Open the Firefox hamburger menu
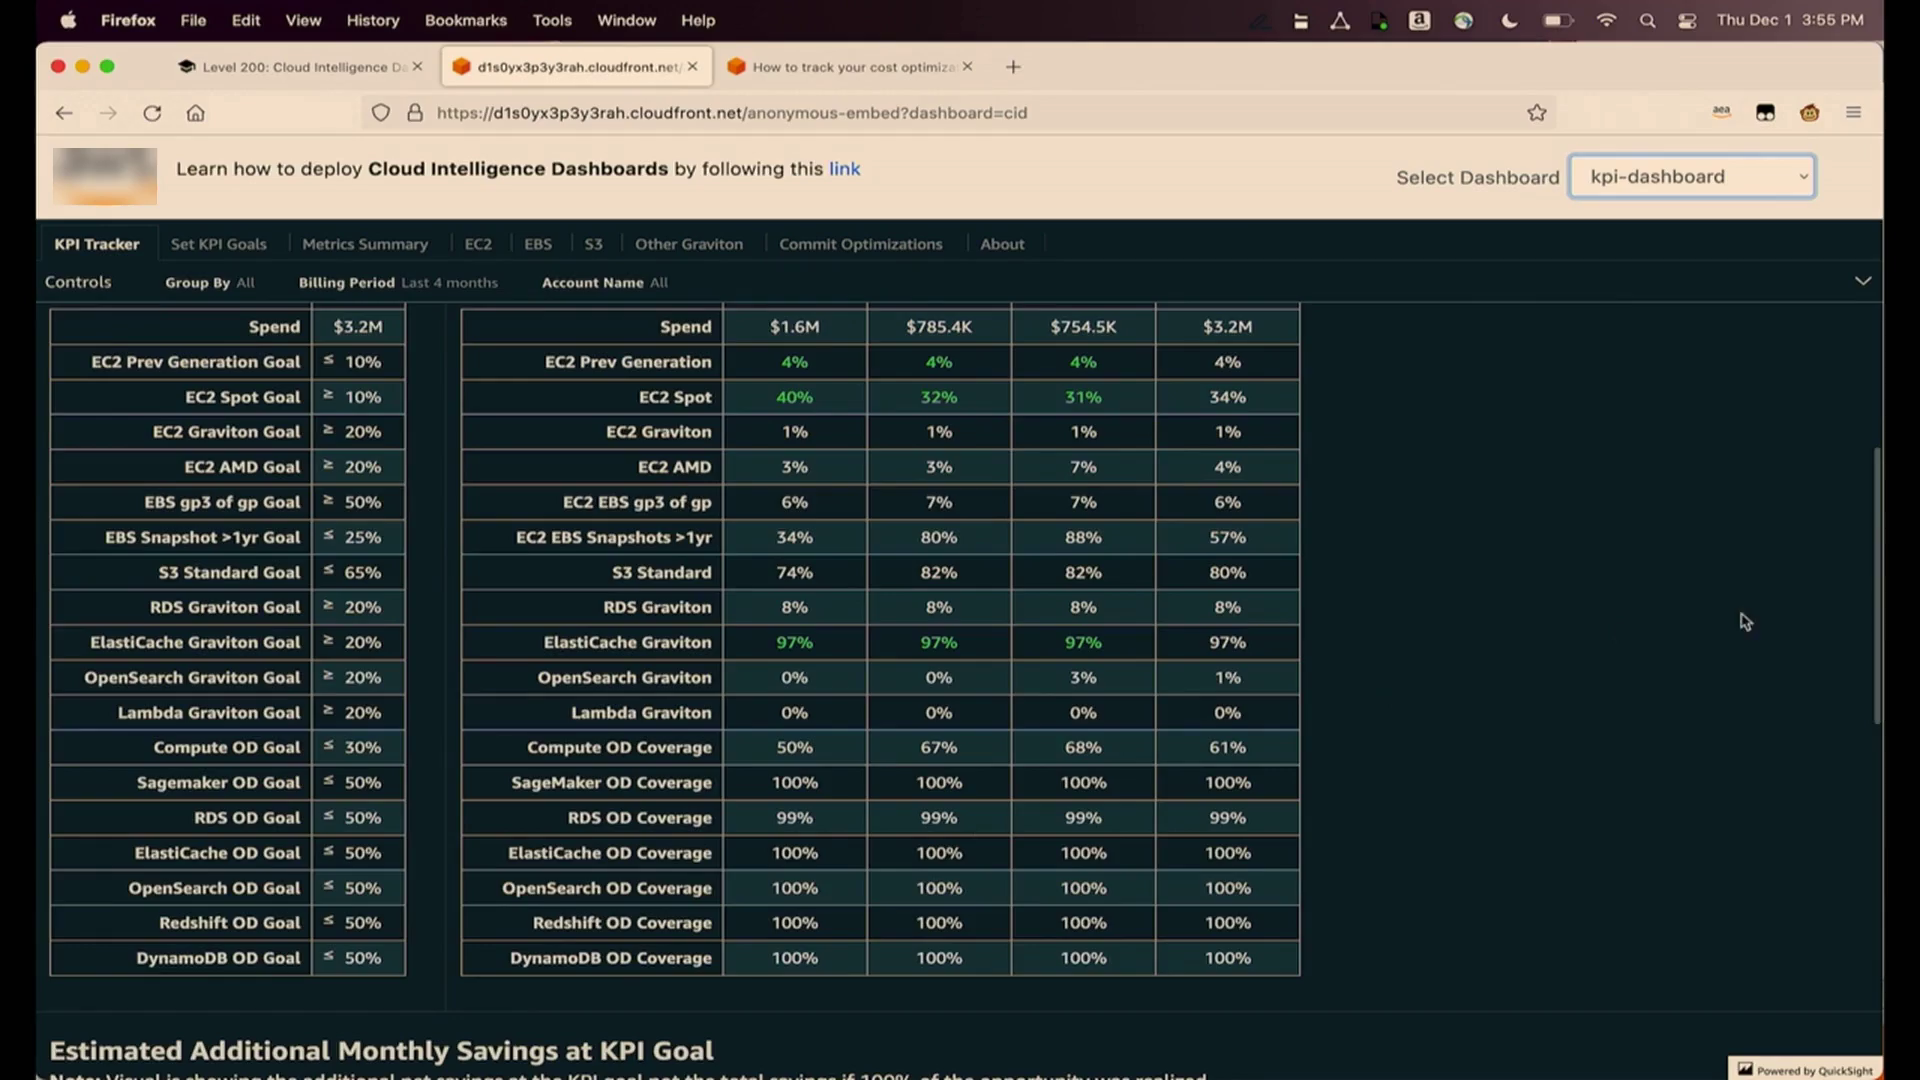1920x1080 pixels. pyautogui.click(x=1853, y=113)
